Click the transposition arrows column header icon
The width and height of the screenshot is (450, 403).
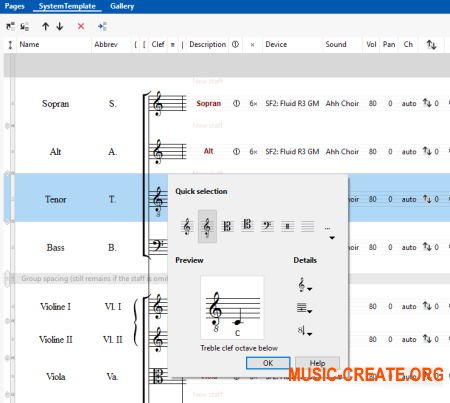(x=431, y=44)
